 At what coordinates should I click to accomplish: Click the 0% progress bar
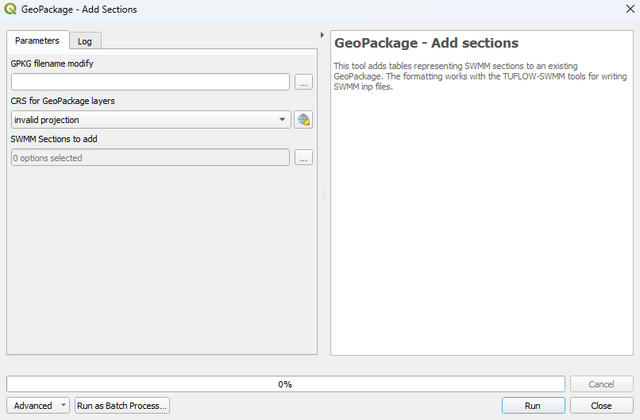tap(285, 384)
